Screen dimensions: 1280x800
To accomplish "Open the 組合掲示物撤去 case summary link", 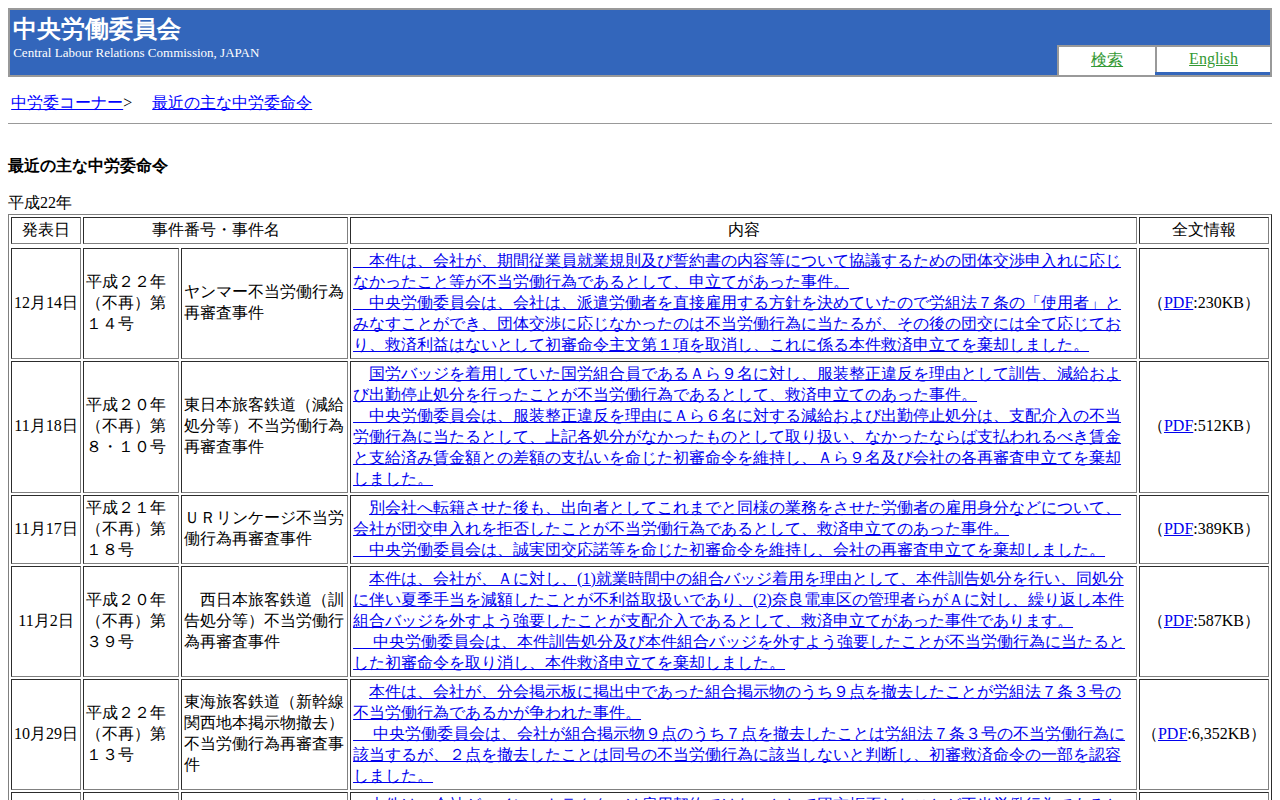I will point(736,734).
